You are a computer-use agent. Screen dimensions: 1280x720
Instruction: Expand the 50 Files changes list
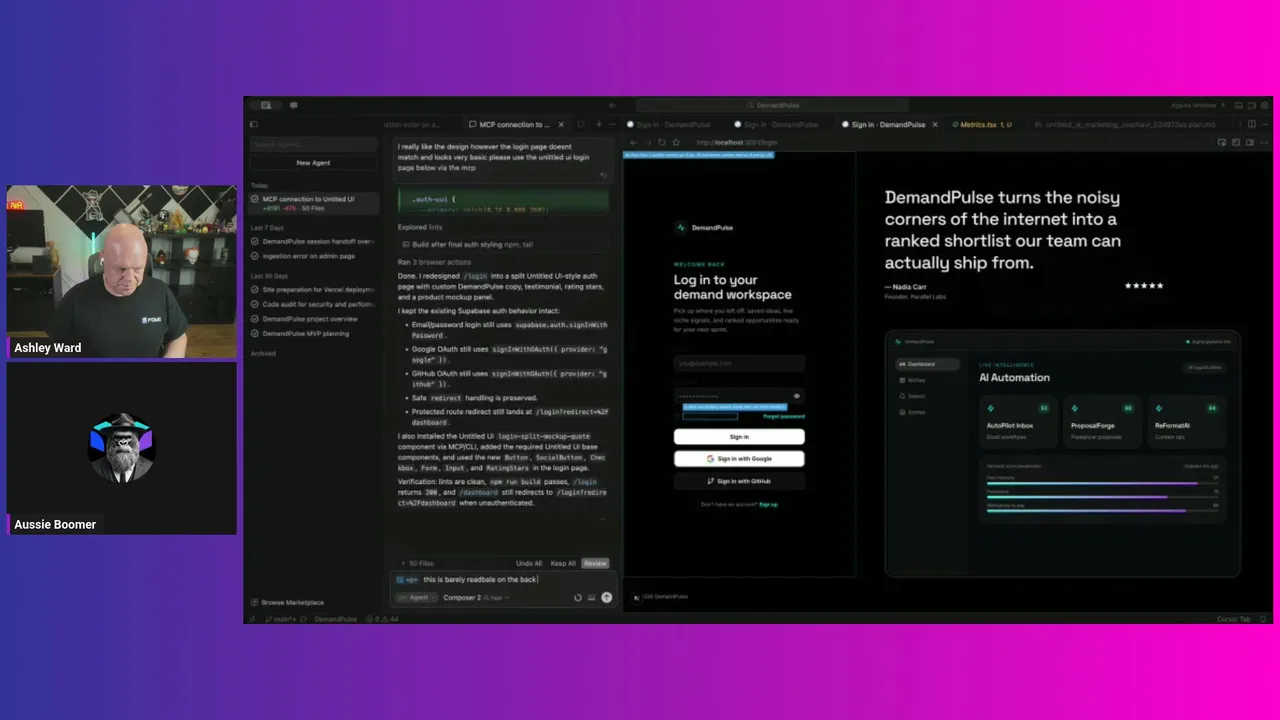(419, 564)
